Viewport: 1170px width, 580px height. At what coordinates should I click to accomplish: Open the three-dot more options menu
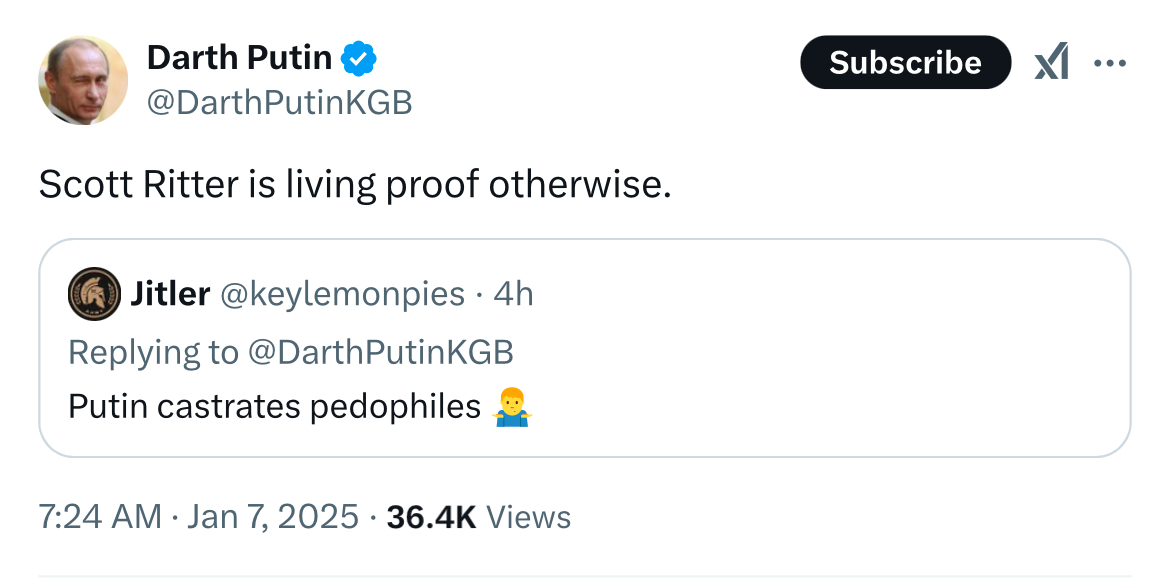click(1110, 63)
